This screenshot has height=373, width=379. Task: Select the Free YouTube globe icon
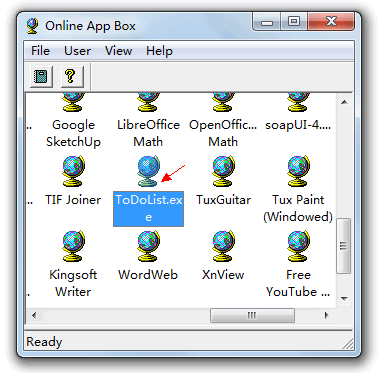[298, 246]
